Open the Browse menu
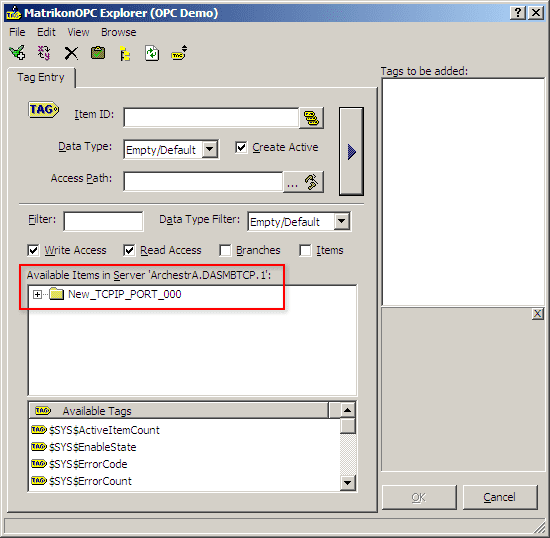This screenshot has height=538, width=550. pyautogui.click(x=119, y=32)
